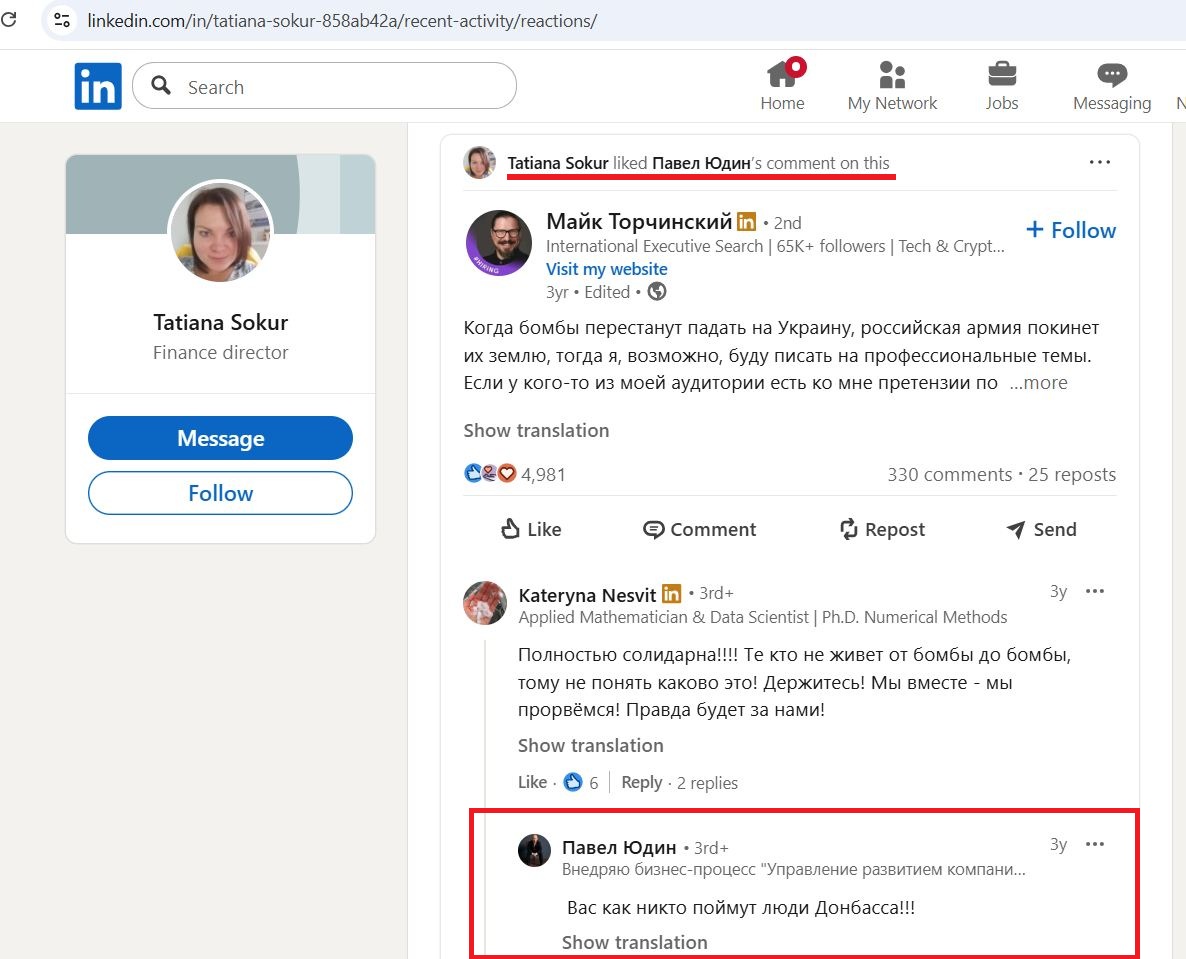Open LinkedIn Messaging
The image size is (1186, 959).
1111,85
